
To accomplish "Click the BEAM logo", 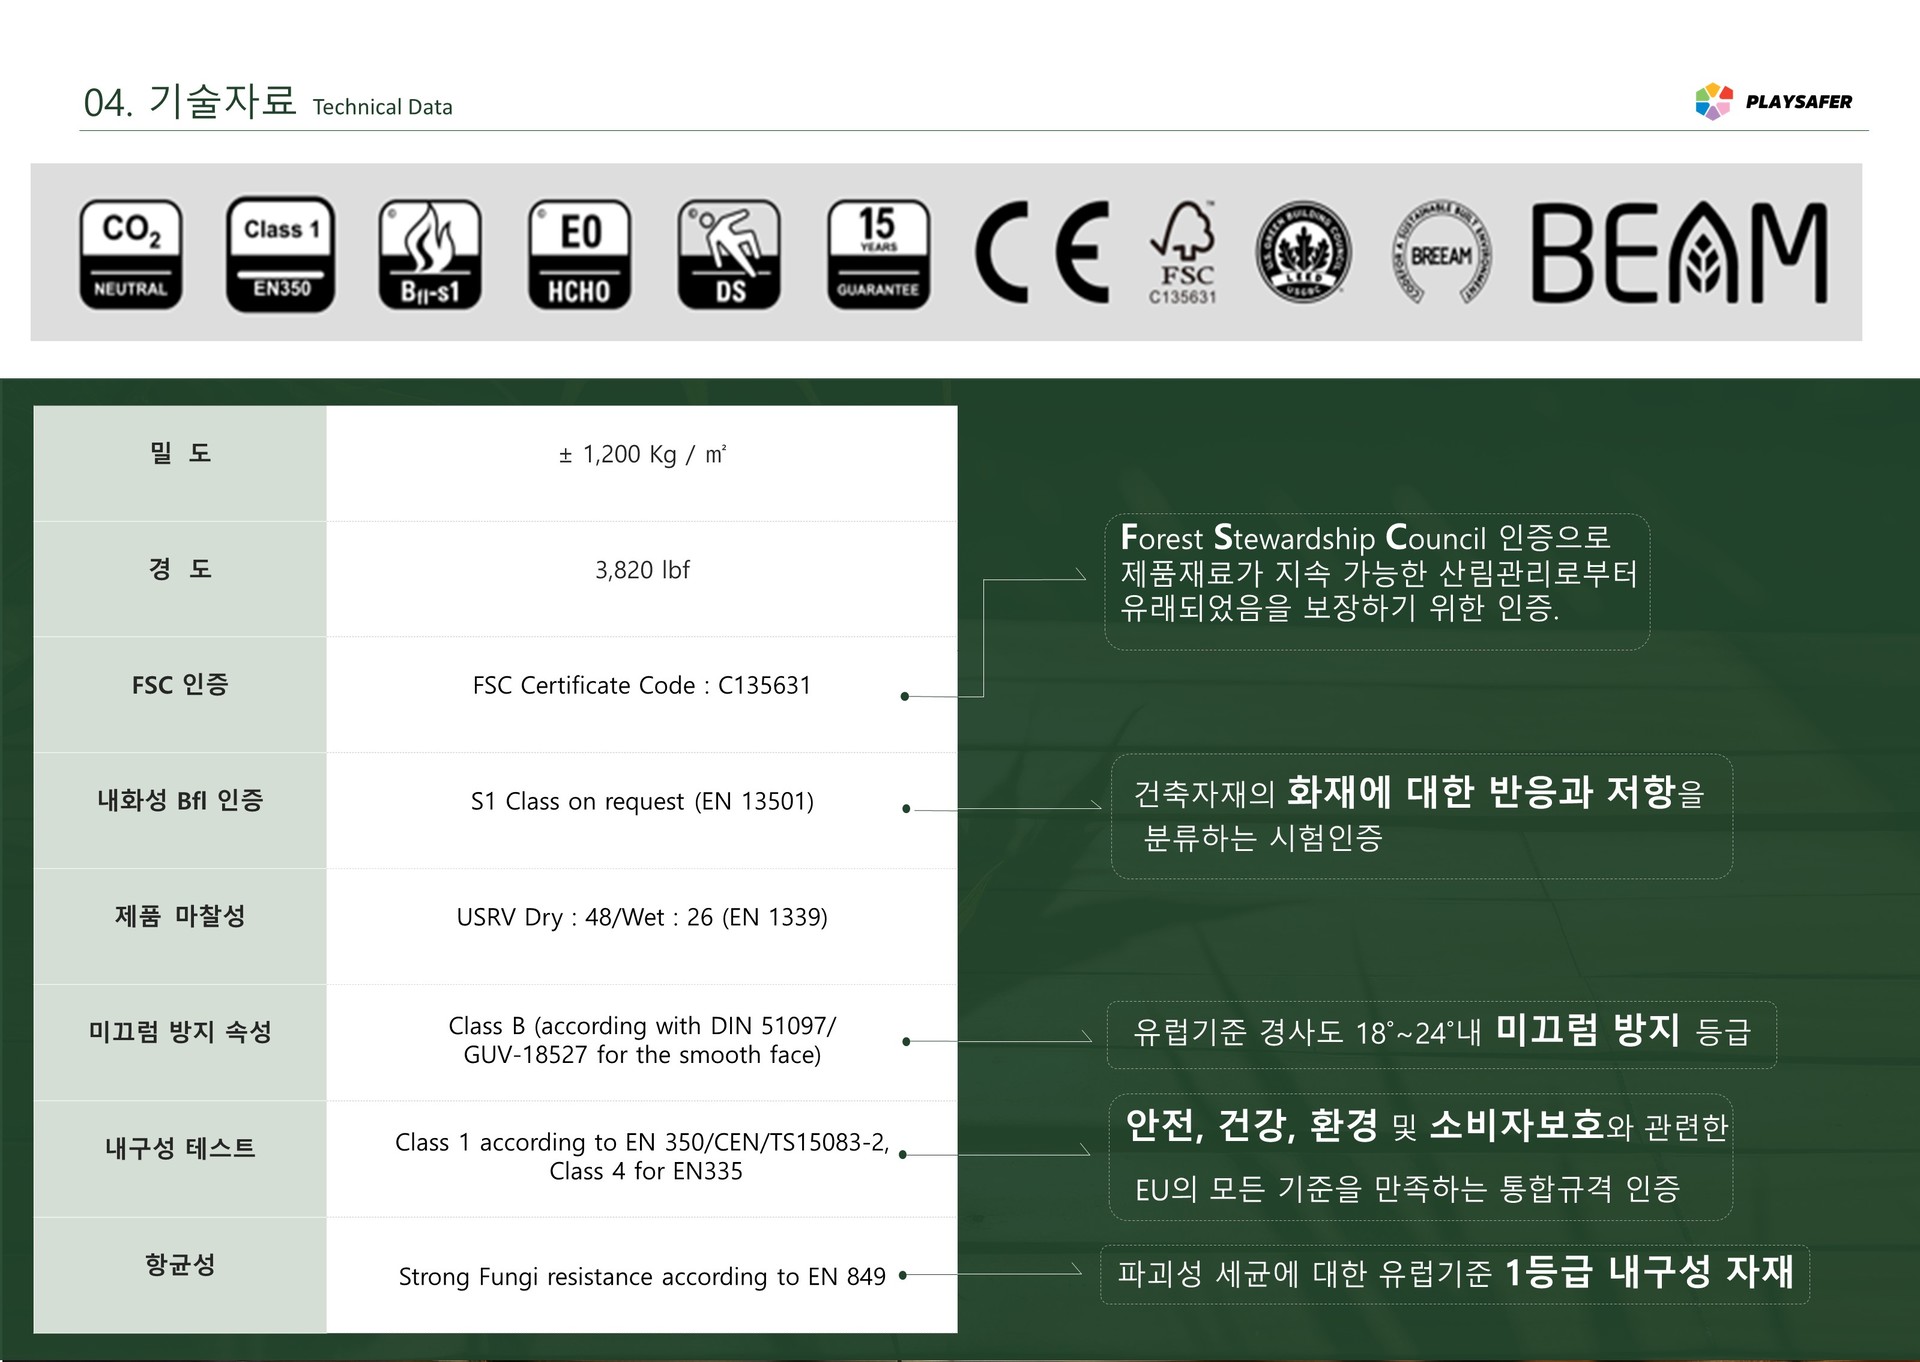I will 1680,253.
